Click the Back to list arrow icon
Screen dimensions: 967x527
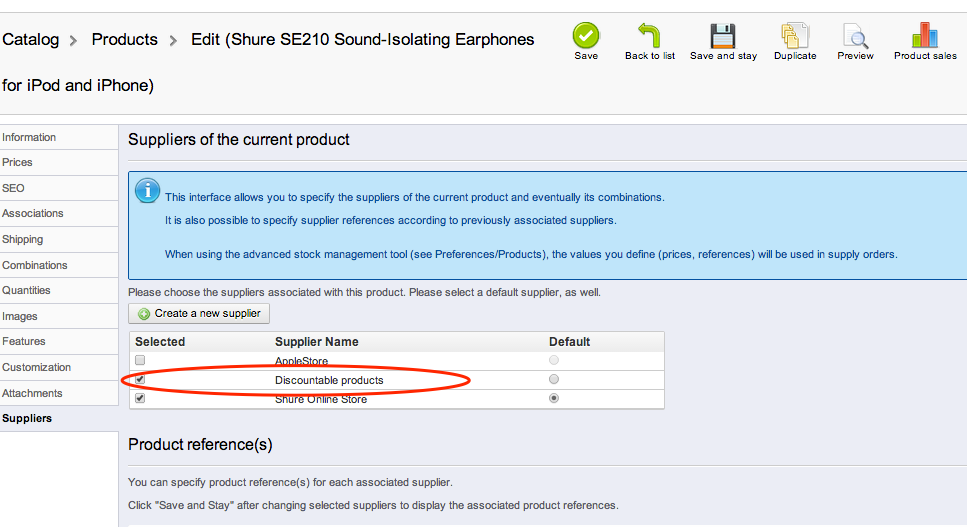tap(649, 36)
